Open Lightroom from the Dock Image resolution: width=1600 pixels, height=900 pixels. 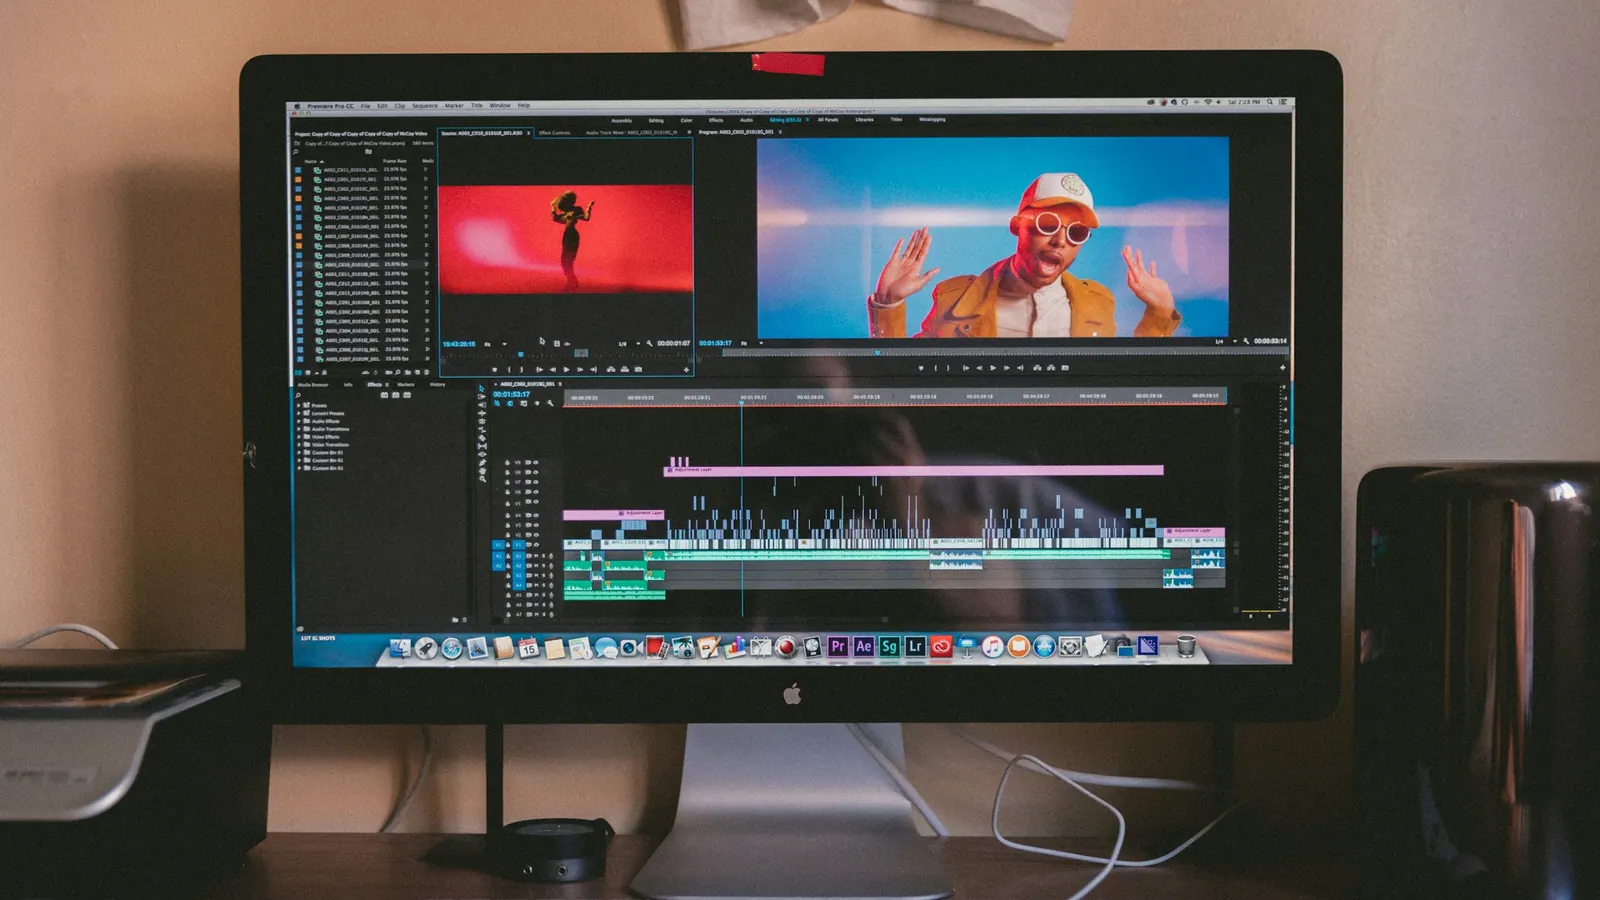tap(914, 647)
